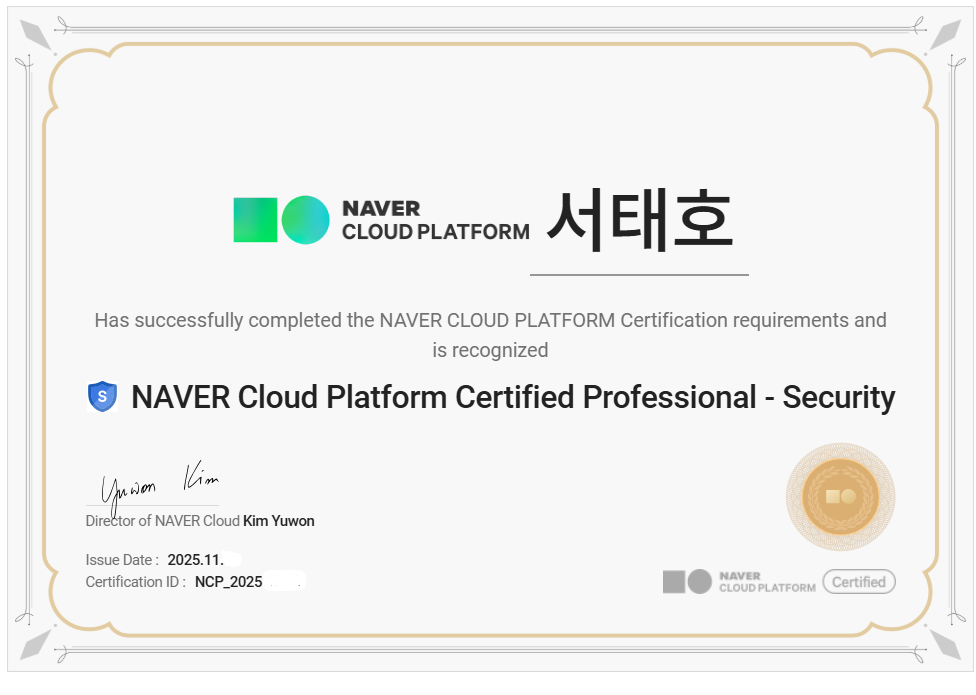This screenshot has height=695, width=976.
Task: Click the certification title ending in Security
Action: 514,397
